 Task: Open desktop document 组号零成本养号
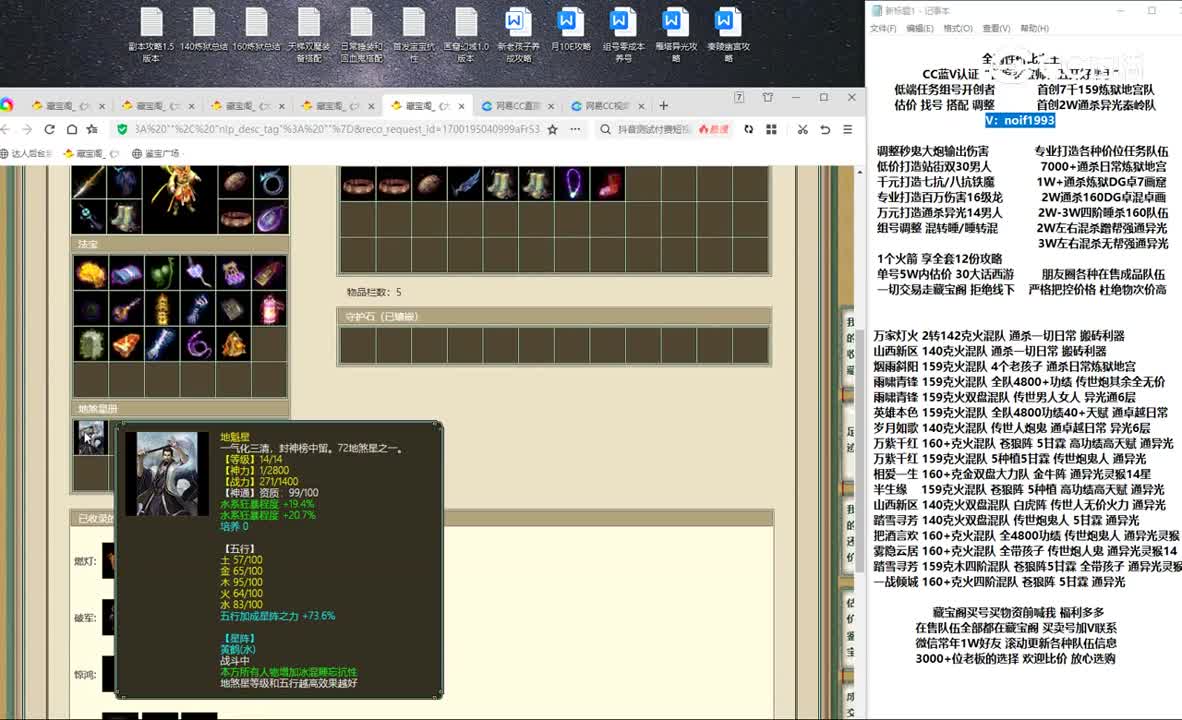tap(623, 35)
